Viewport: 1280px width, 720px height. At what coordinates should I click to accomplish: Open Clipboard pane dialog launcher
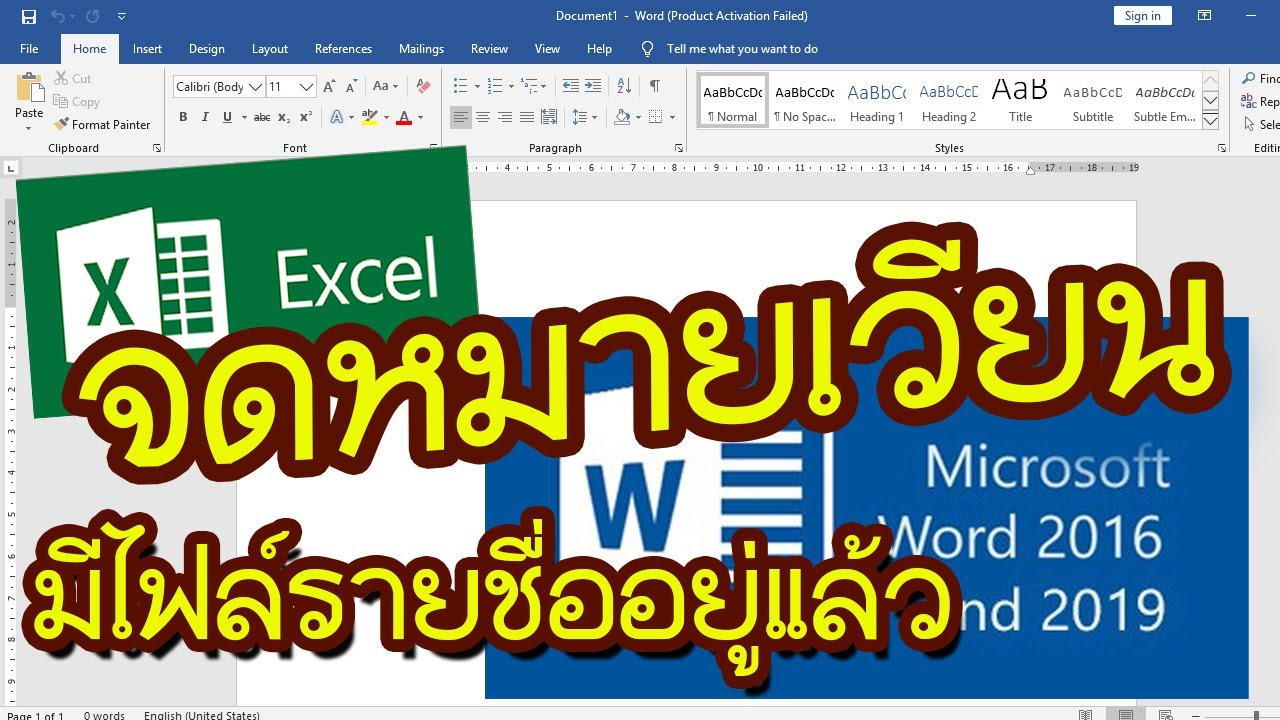coord(157,148)
